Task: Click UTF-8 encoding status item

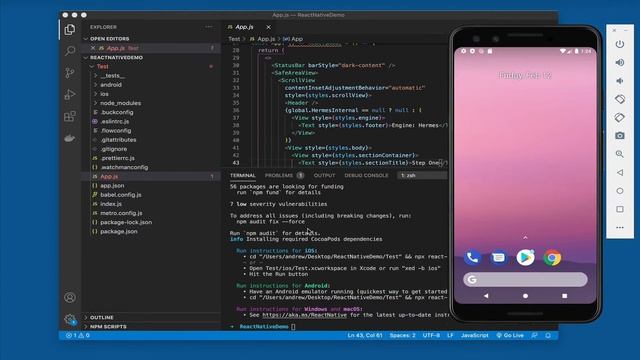Action: (431, 336)
